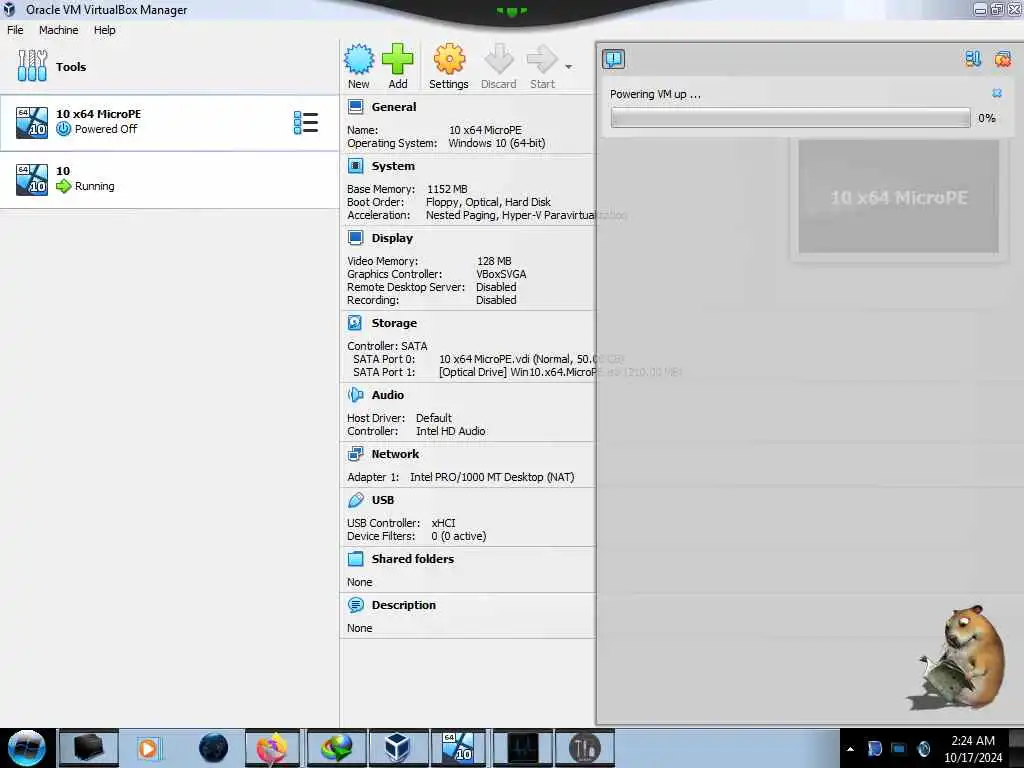
Task: Open the dark globe browser taskbar icon
Action: (214, 748)
